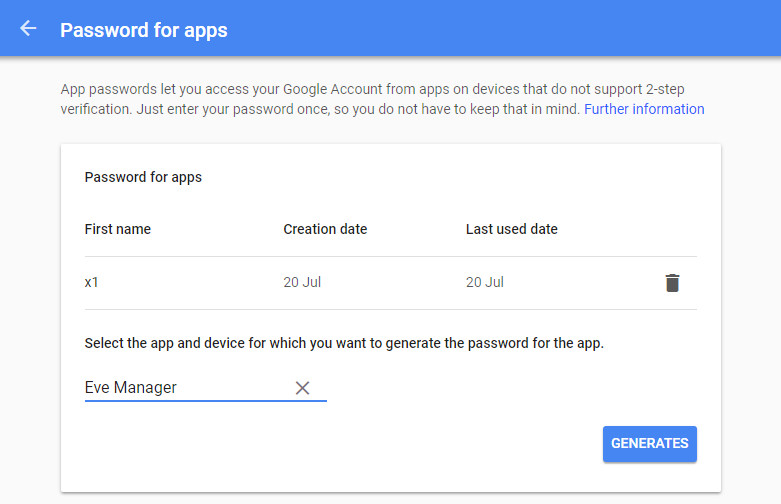Focus the Eve Manager input field
Viewport: 781px width, 504px height.
point(187,387)
